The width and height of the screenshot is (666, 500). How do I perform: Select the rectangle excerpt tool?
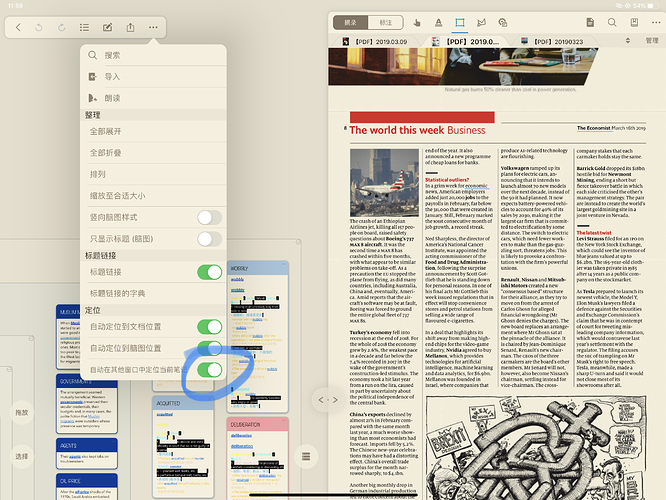(x=460, y=23)
